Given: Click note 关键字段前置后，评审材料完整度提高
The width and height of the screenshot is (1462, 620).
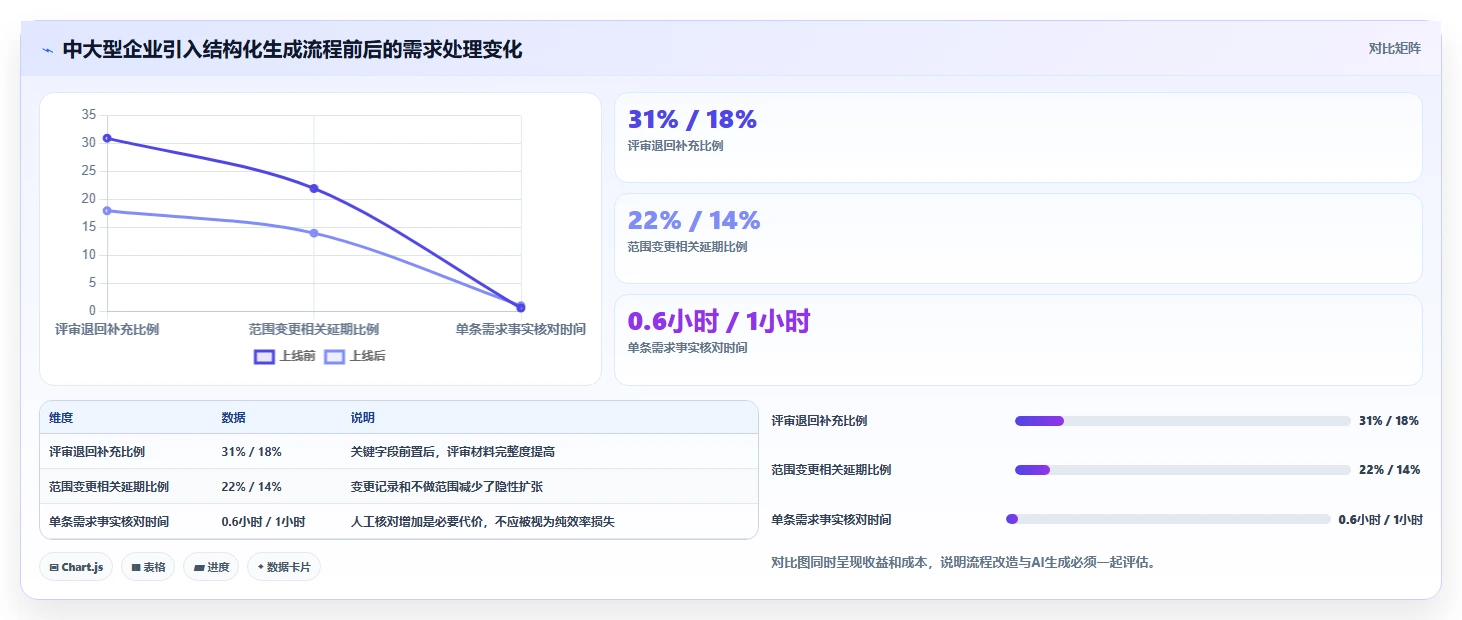Looking at the screenshot, I should tap(452, 452).
